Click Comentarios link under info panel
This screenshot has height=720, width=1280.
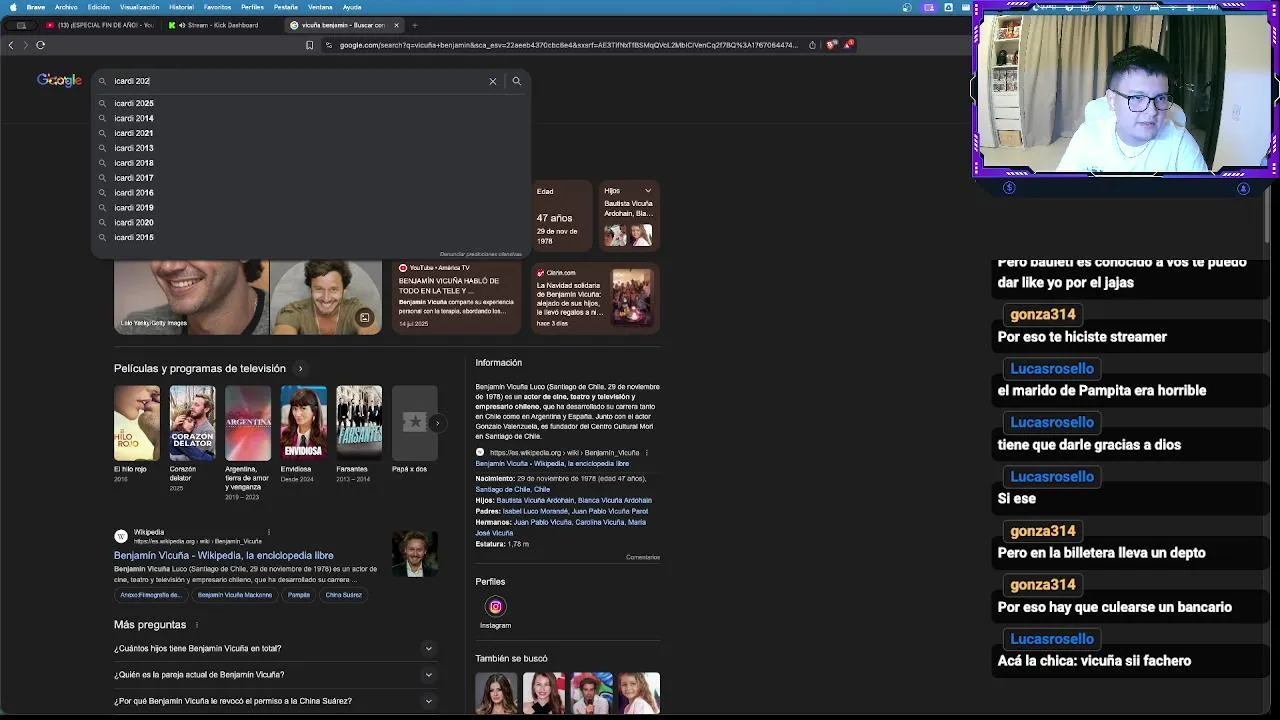[x=643, y=557]
